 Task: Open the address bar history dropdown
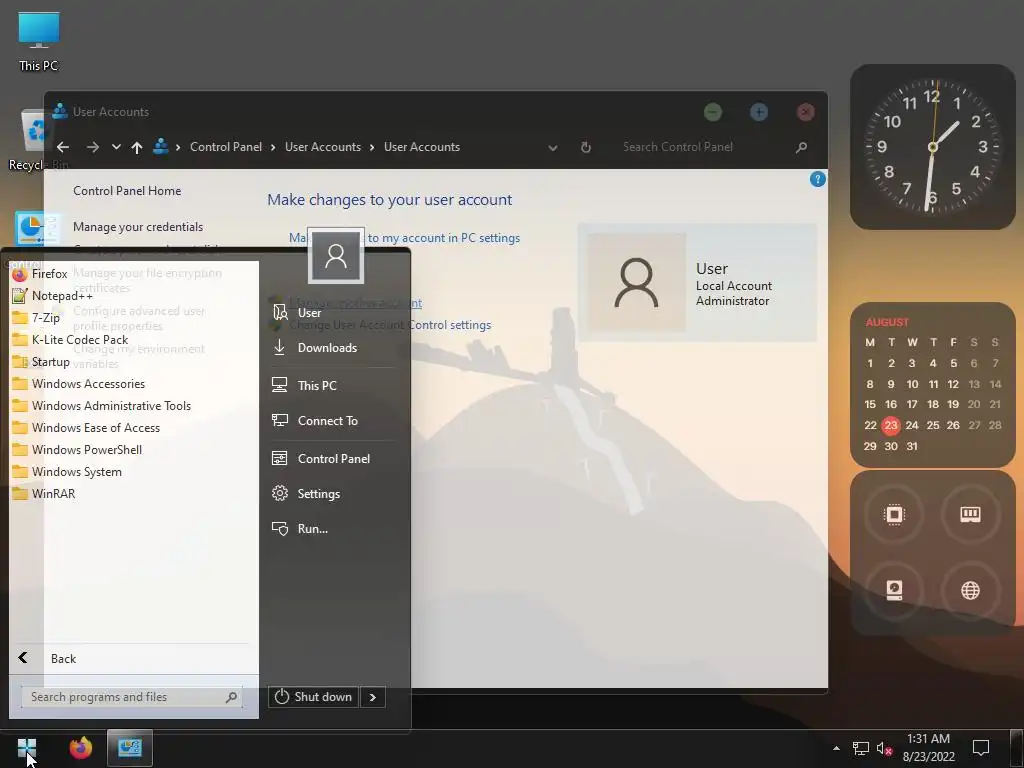552,148
